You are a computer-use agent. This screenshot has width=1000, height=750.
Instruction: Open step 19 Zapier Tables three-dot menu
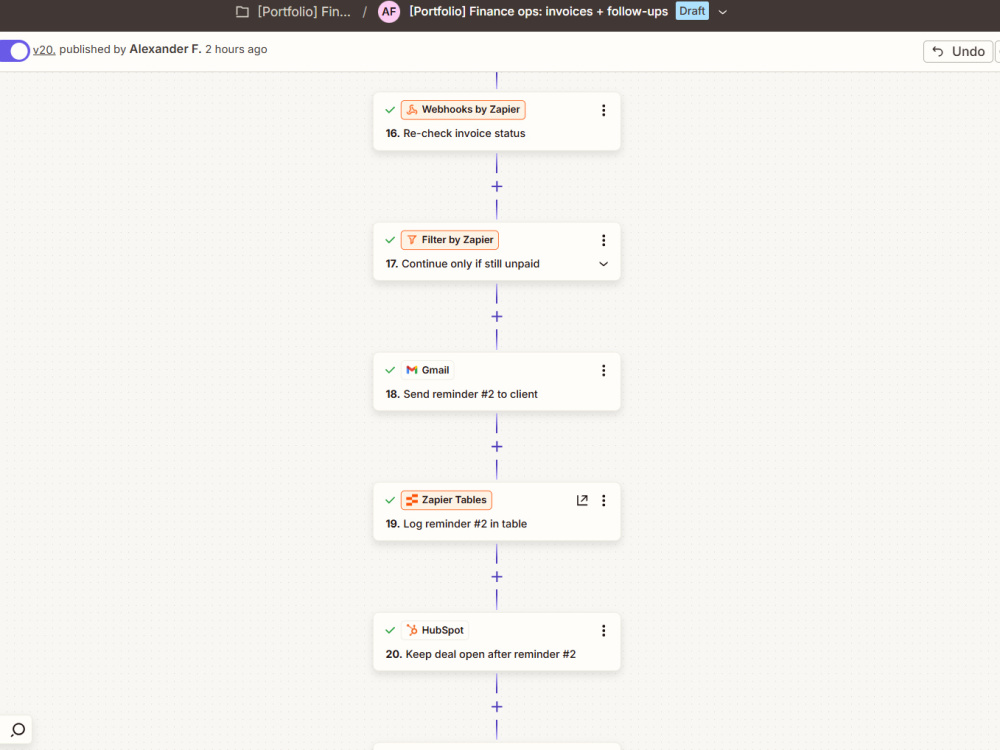pos(603,501)
